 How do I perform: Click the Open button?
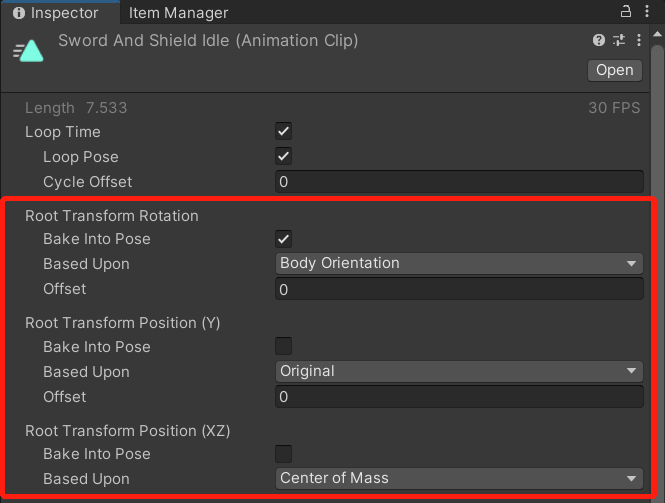click(x=615, y=70)
